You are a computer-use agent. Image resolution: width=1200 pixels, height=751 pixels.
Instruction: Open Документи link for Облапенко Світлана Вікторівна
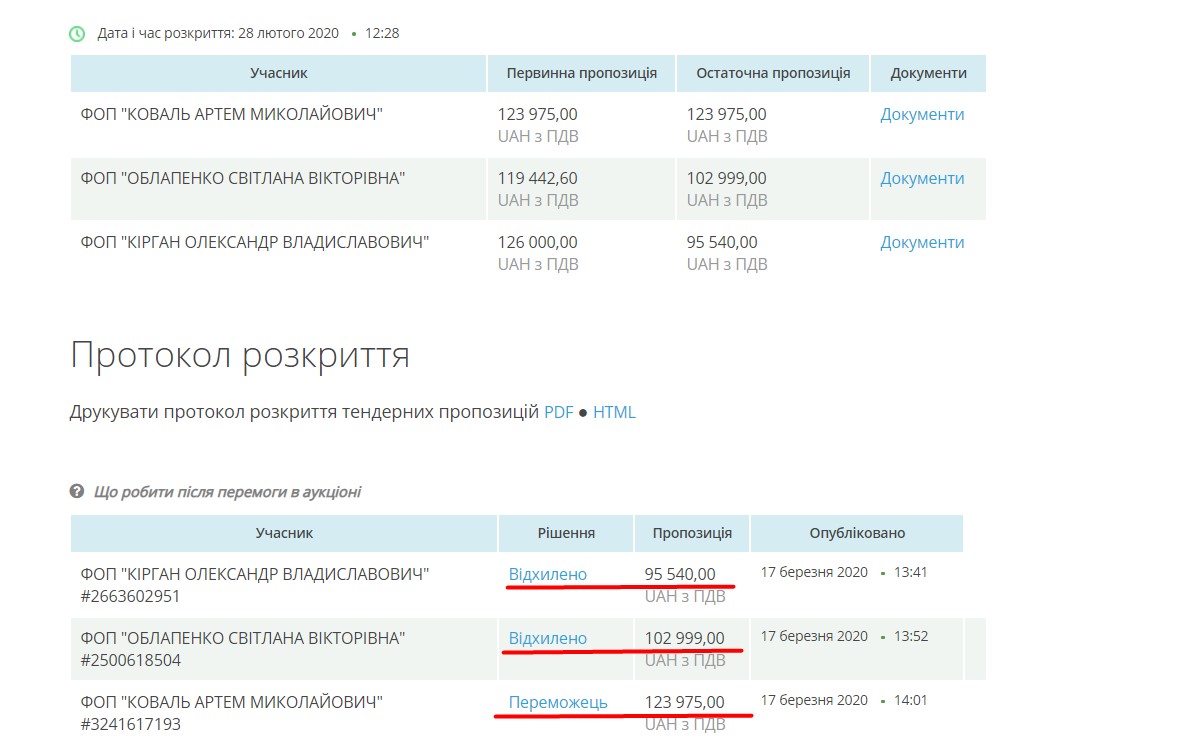(922, 178)
